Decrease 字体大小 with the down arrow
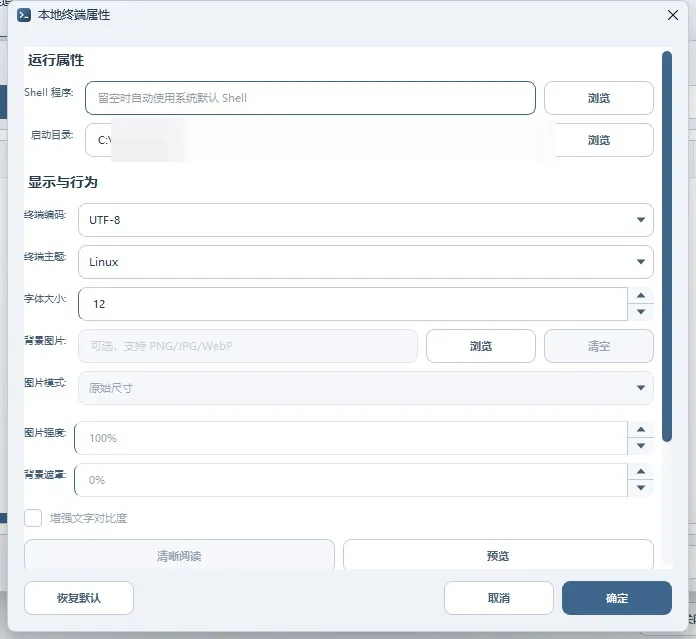This screenshot has width=696, height=639. pos(641,312)
